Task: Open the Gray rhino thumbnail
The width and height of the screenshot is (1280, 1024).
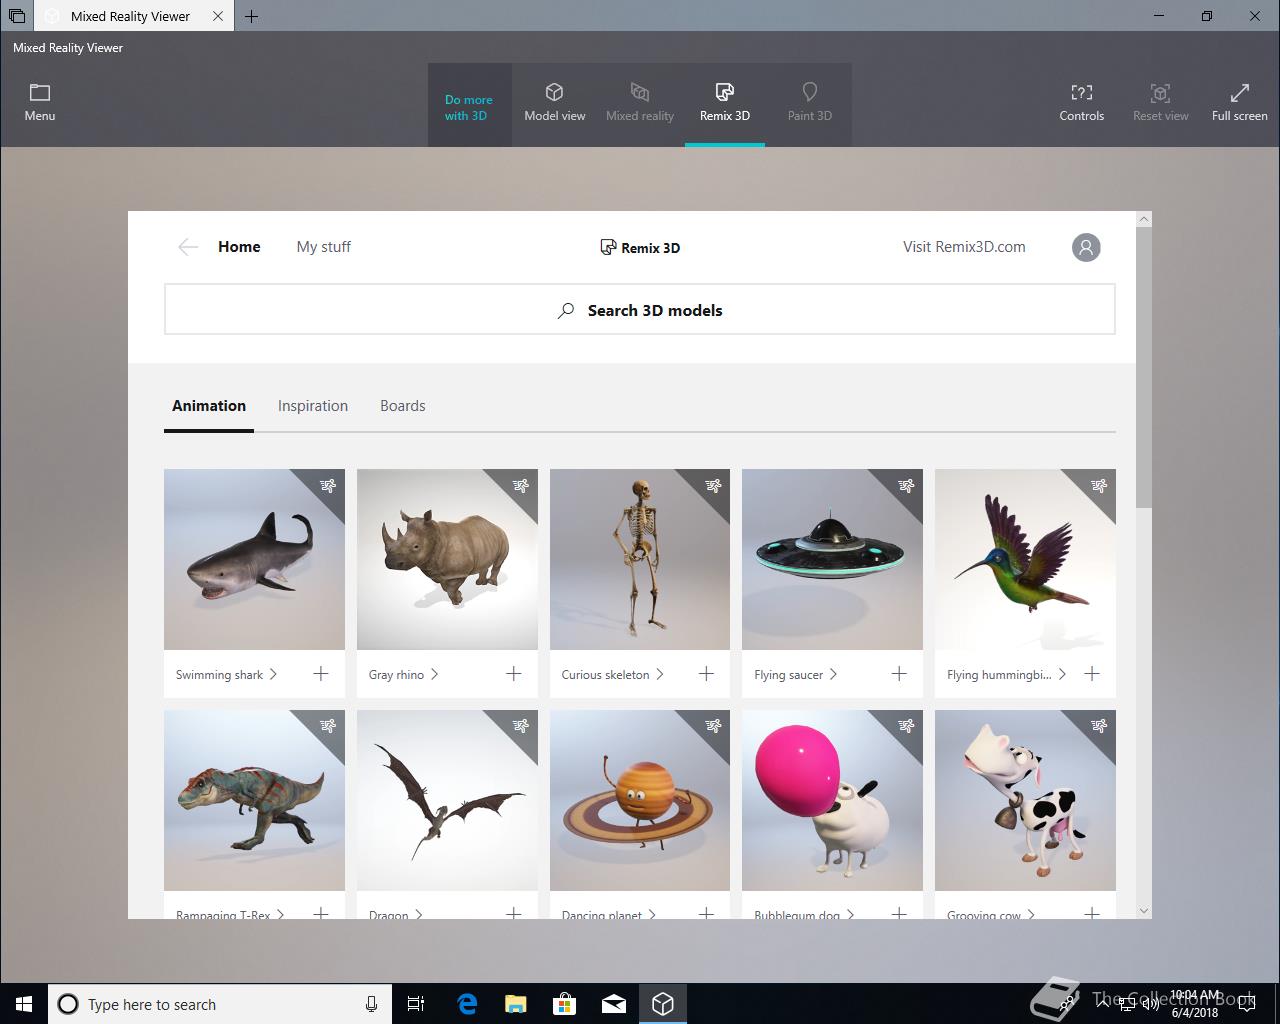Action: coord(447,559)
